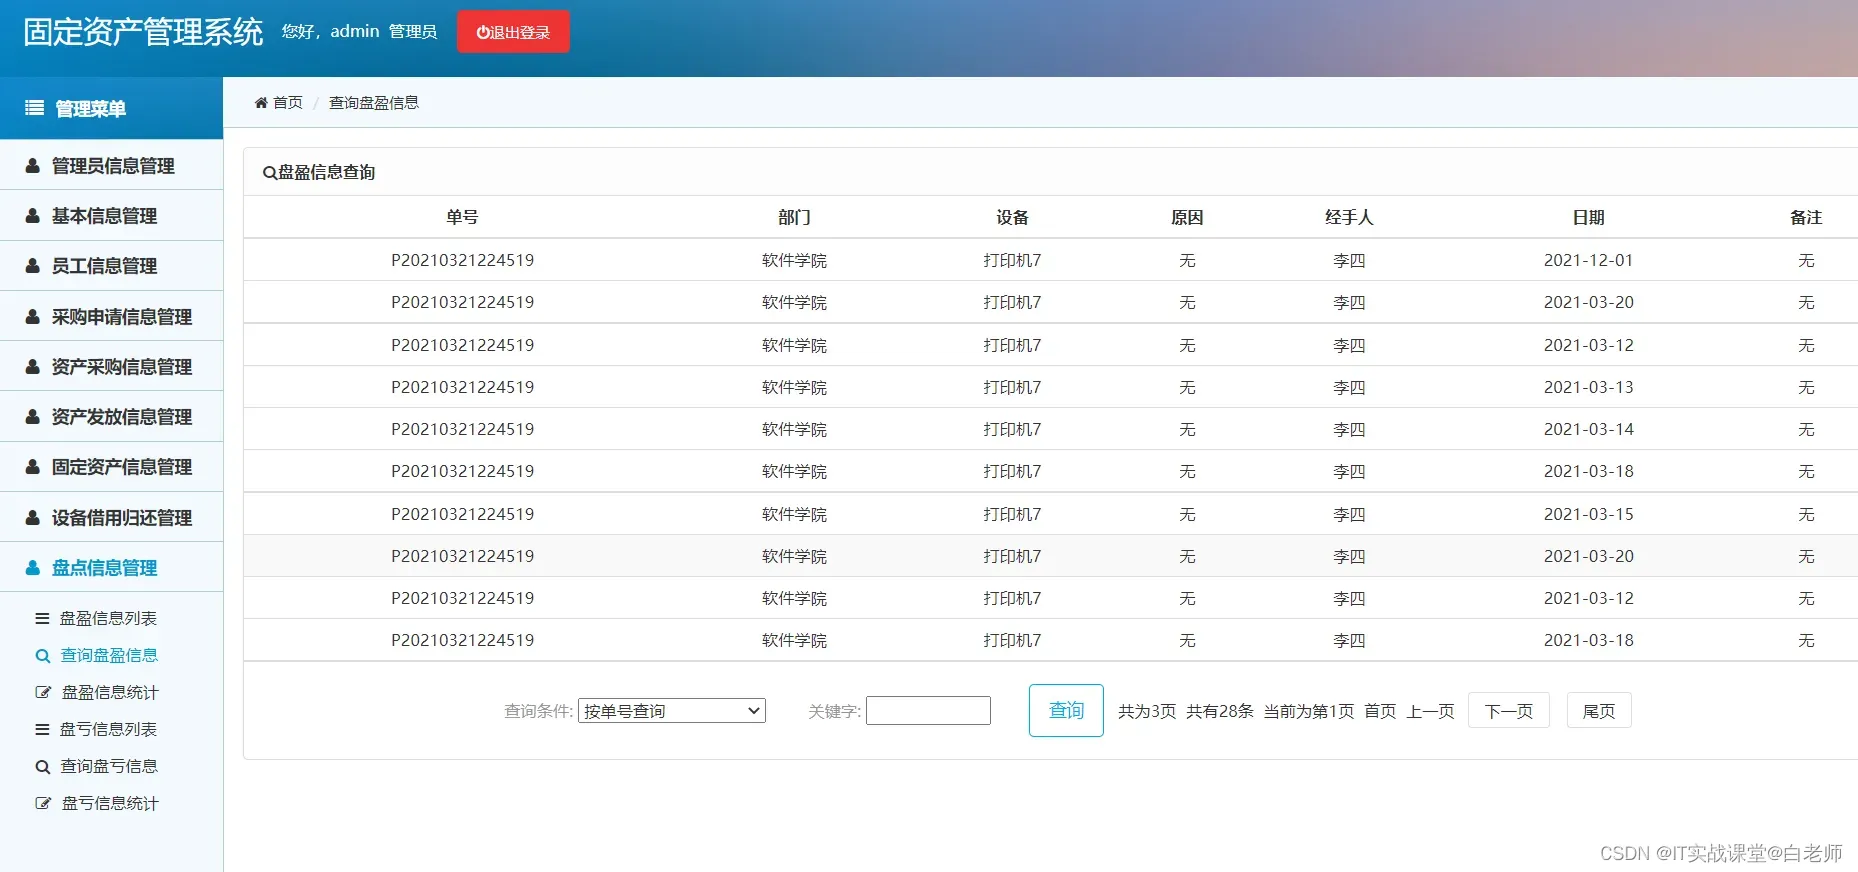
Task: Click the magnifier icon in 盘盈信息查询 header
Action: click(x=269, y=173)
